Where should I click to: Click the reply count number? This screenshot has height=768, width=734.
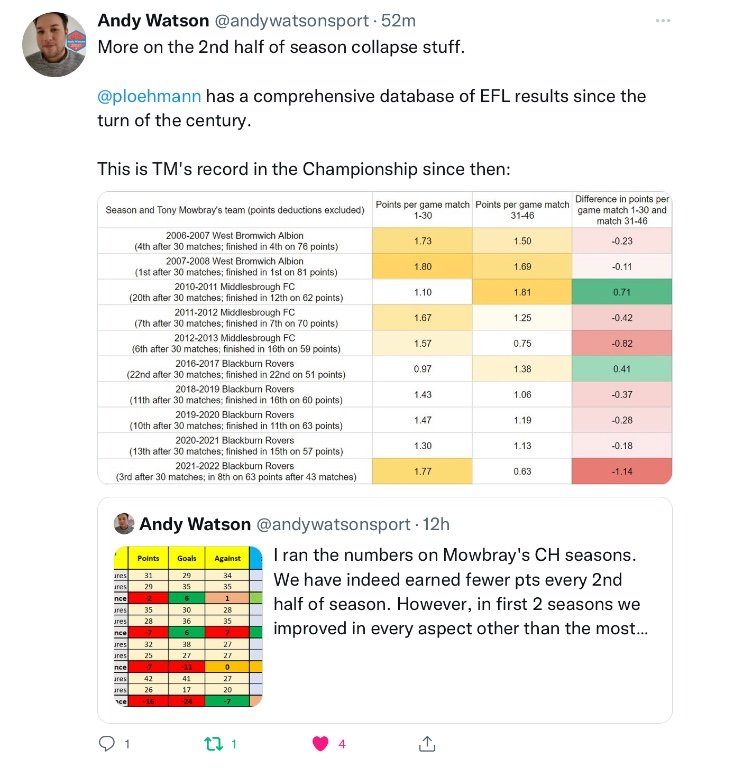click(127, 744)
